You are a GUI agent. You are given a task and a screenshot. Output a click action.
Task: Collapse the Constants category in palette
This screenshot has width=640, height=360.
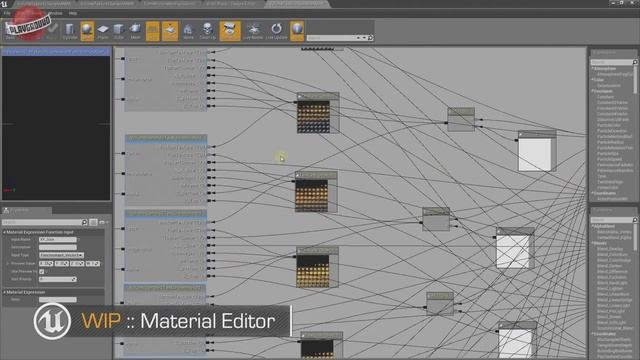(593, 91)
